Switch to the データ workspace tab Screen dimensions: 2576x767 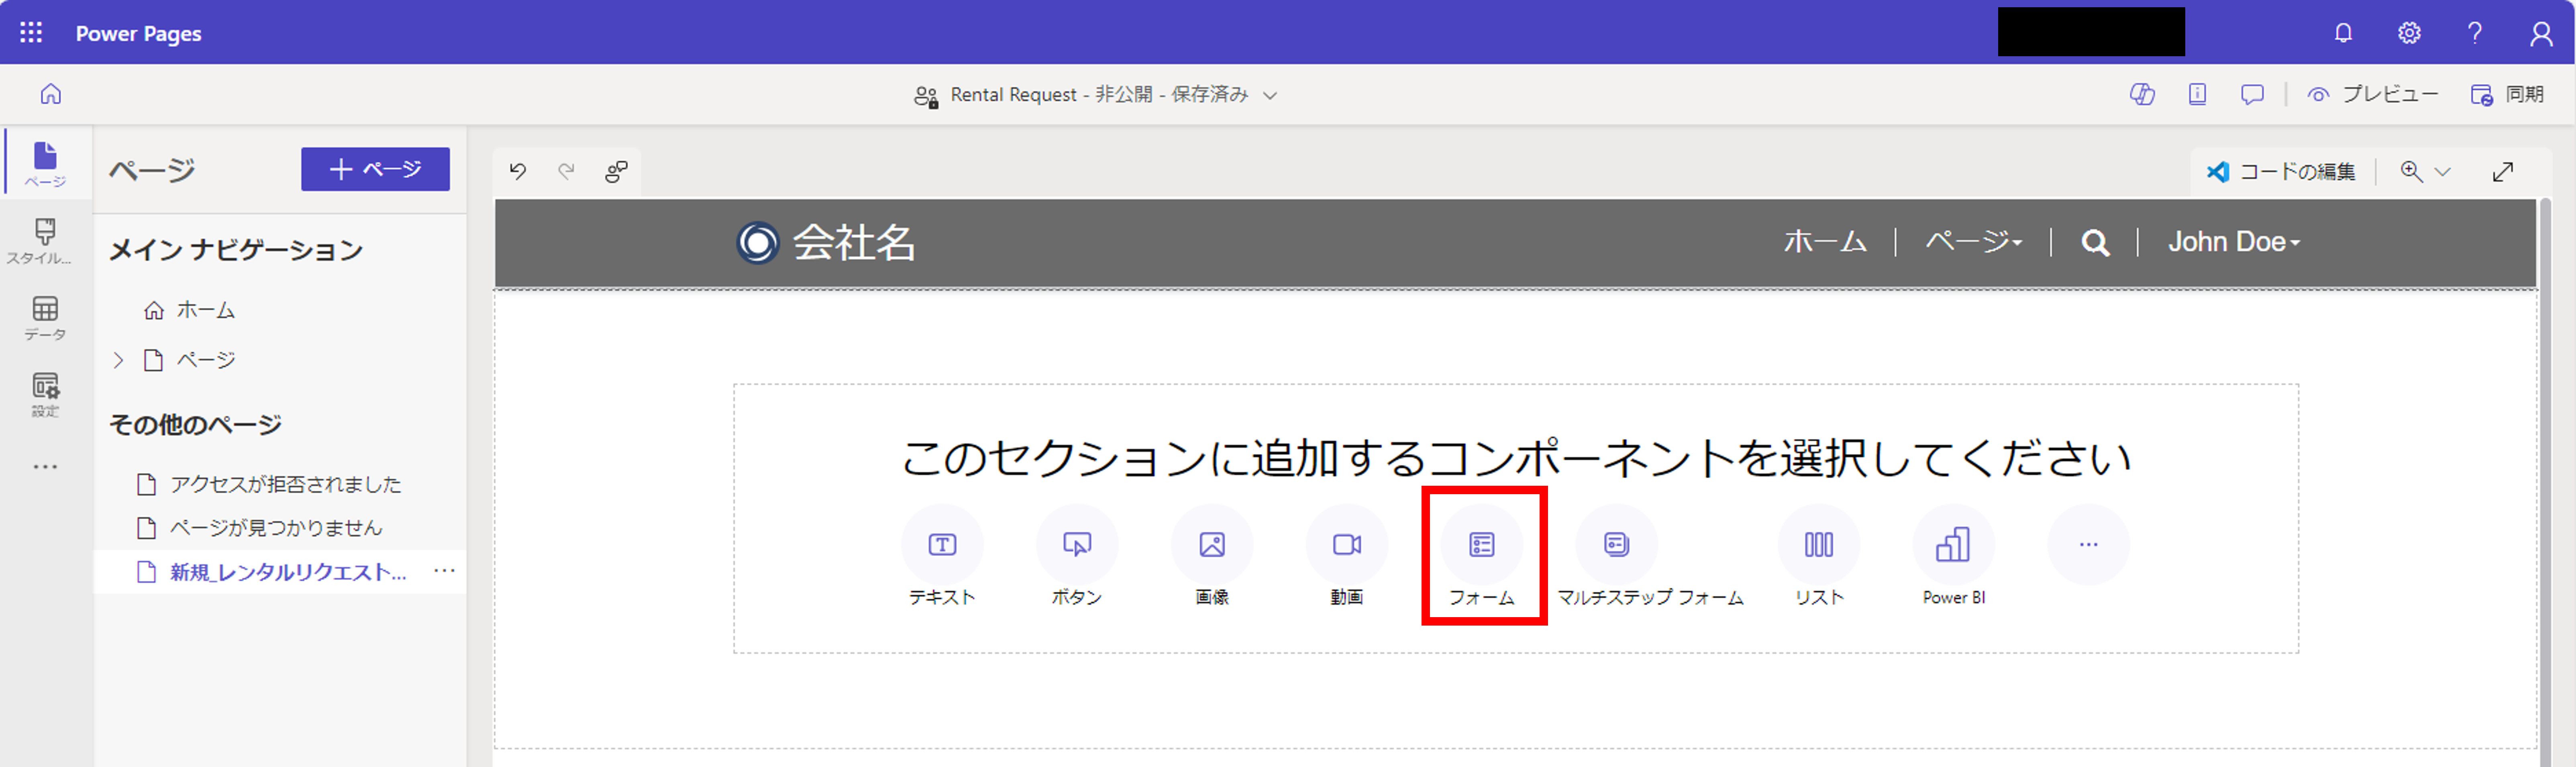45,318
